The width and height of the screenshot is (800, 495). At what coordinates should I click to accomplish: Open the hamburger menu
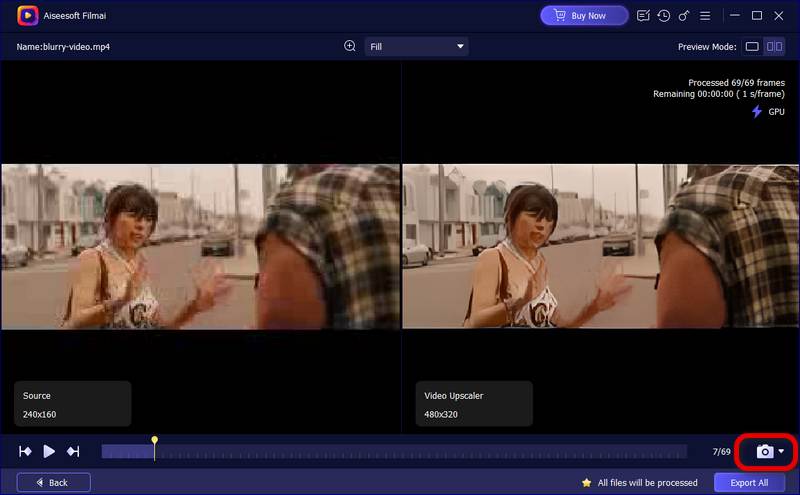click(705, 16)
